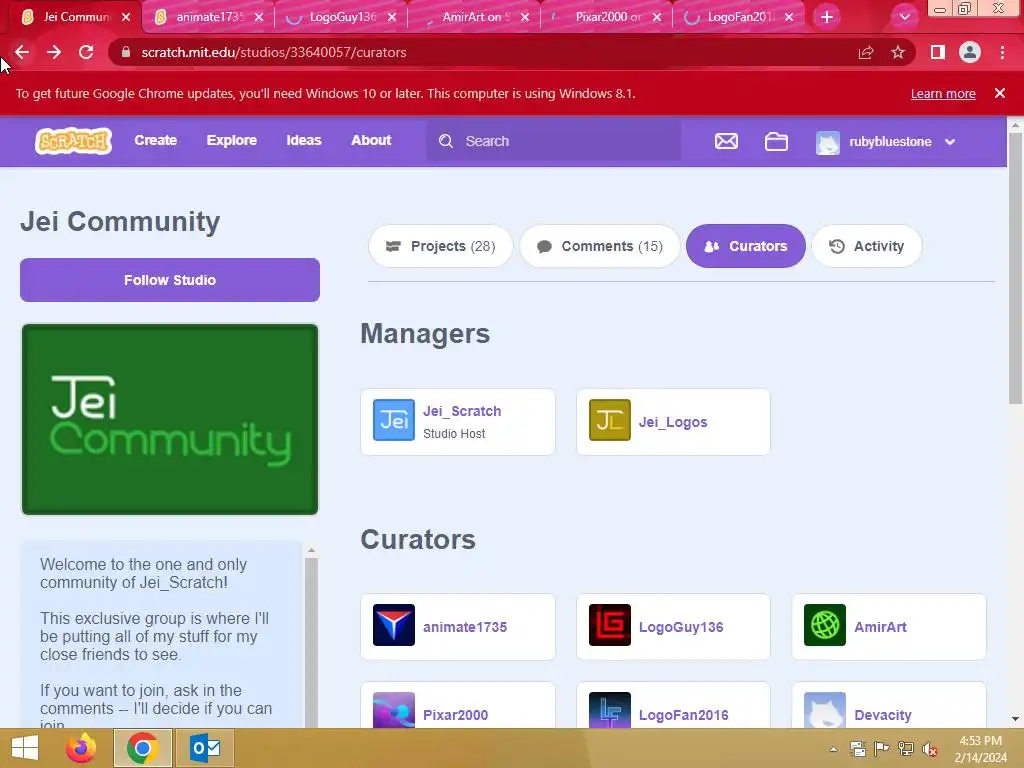Click AmirArt globe avatar icon
This screenshot has width=1024, height=768.
pos(825,625)
